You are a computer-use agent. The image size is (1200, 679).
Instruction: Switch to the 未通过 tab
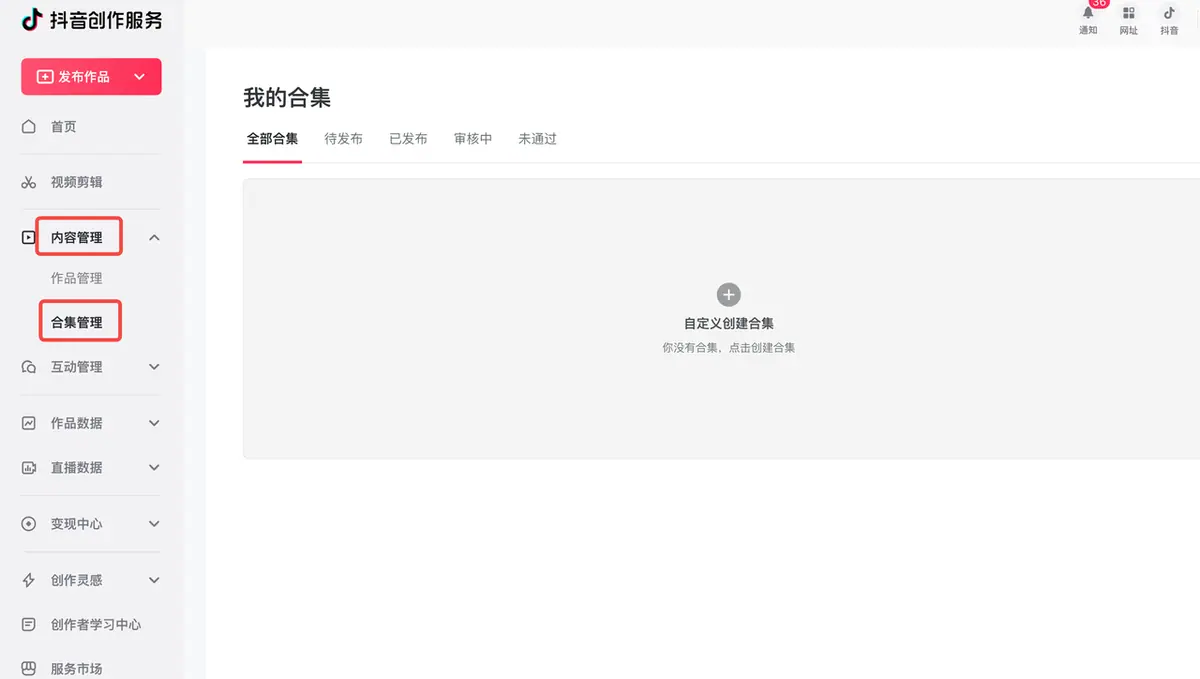coord(537,139)
